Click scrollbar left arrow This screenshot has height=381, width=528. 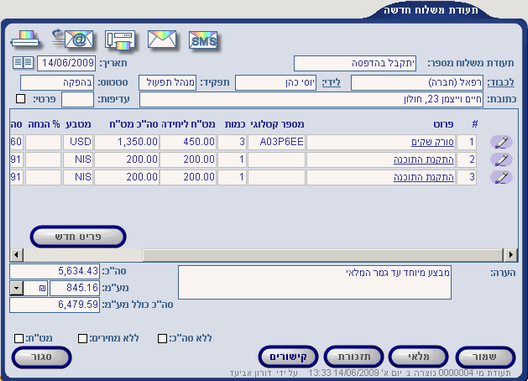[x=16, y=255]
